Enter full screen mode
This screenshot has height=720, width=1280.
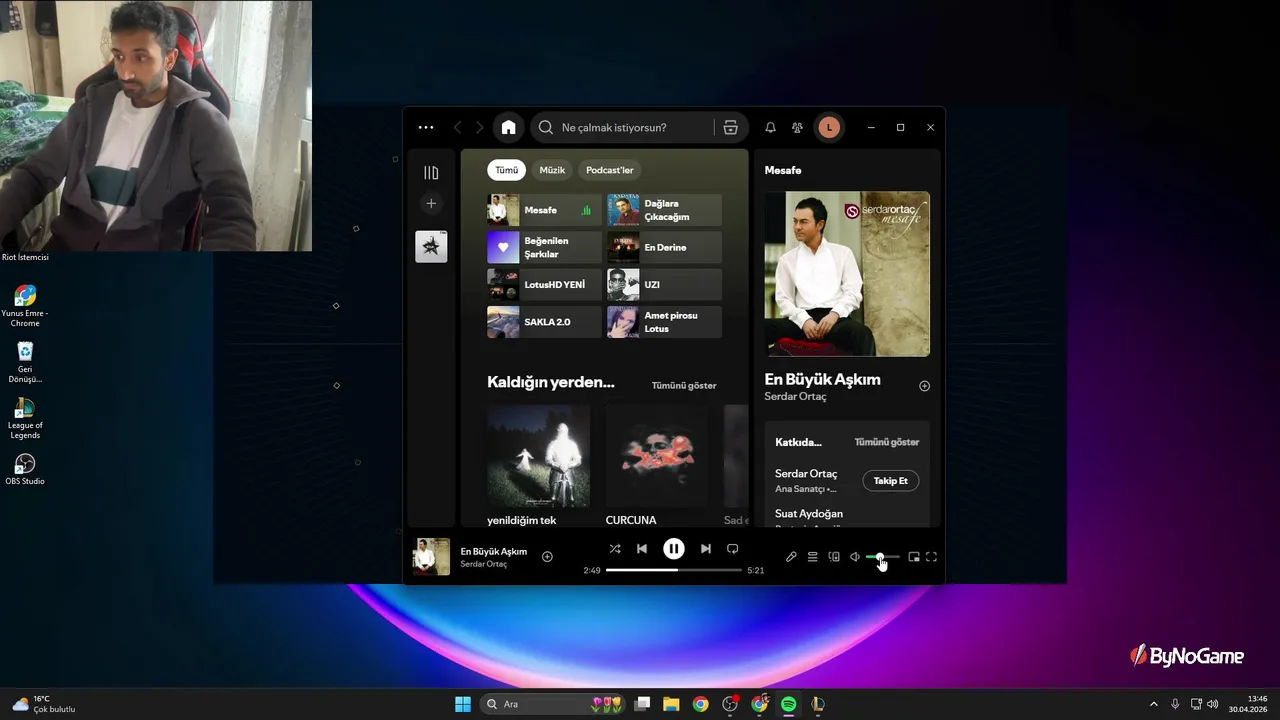click(x=931, y=557)
